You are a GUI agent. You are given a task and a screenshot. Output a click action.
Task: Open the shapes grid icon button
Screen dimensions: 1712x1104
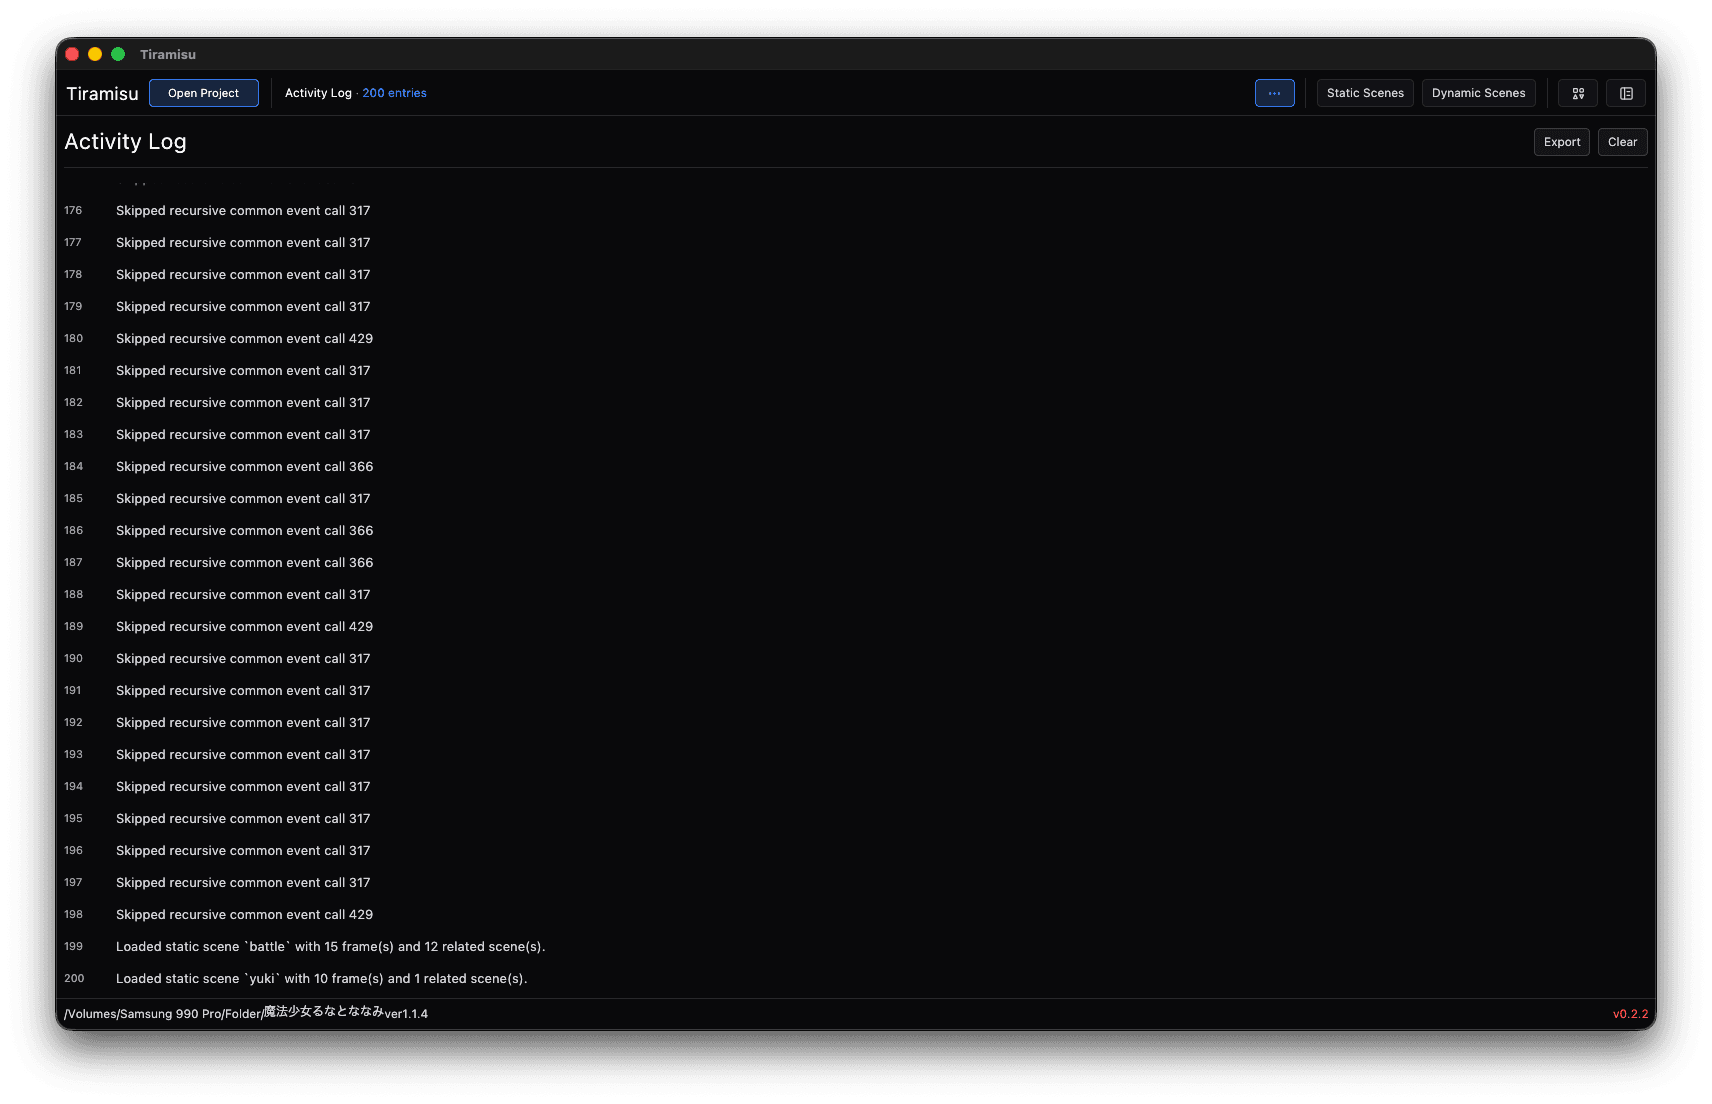click(1578, 93)
